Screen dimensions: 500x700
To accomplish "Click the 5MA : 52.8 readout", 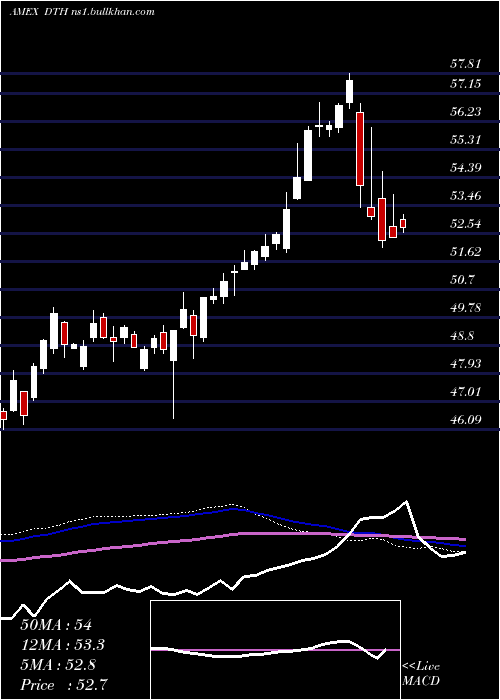I will click(x=58, y=665).
